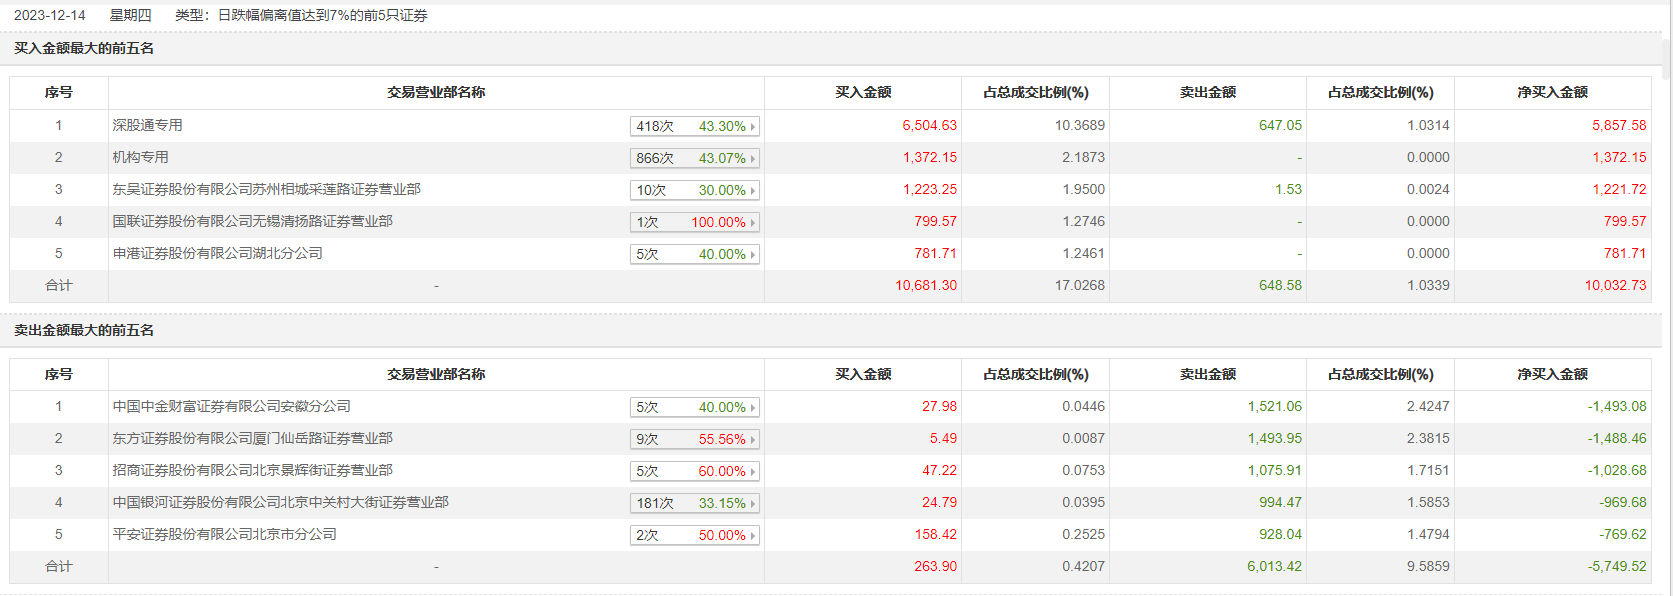Open the 2次 50.00% stats box
Screen dimensions: 1673x596
click(x=695, y=535)
